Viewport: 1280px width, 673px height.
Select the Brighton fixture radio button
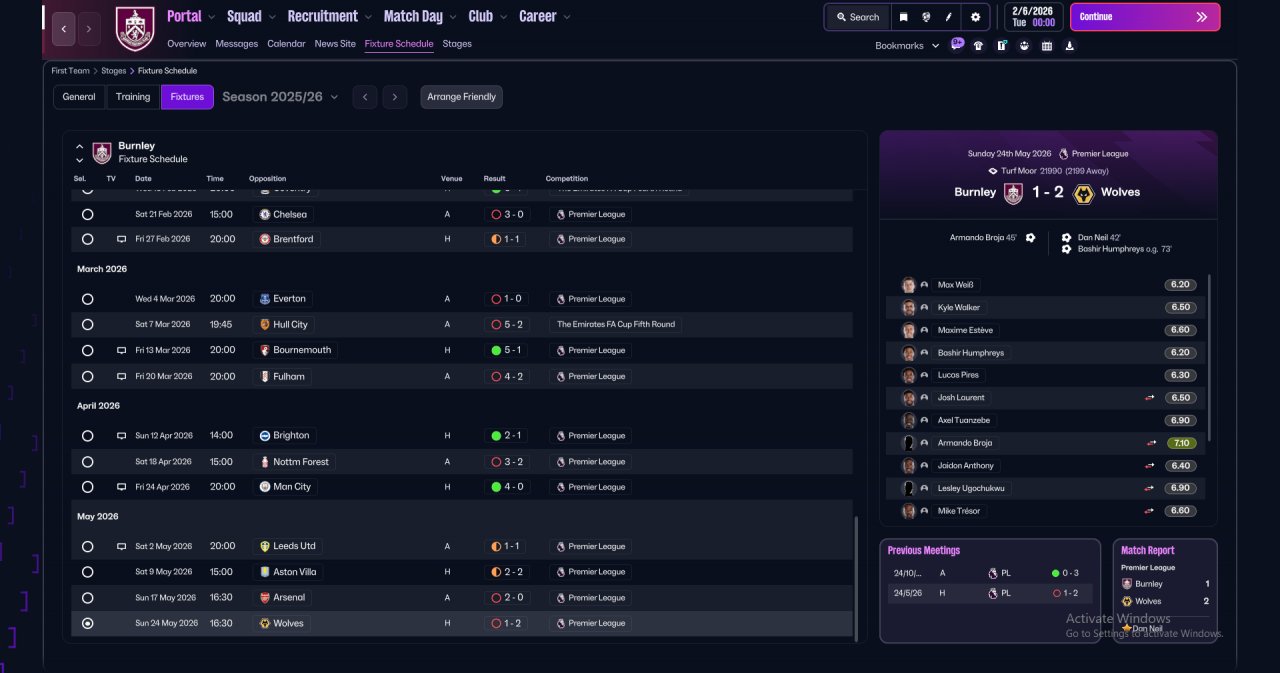tap(87, 436)
